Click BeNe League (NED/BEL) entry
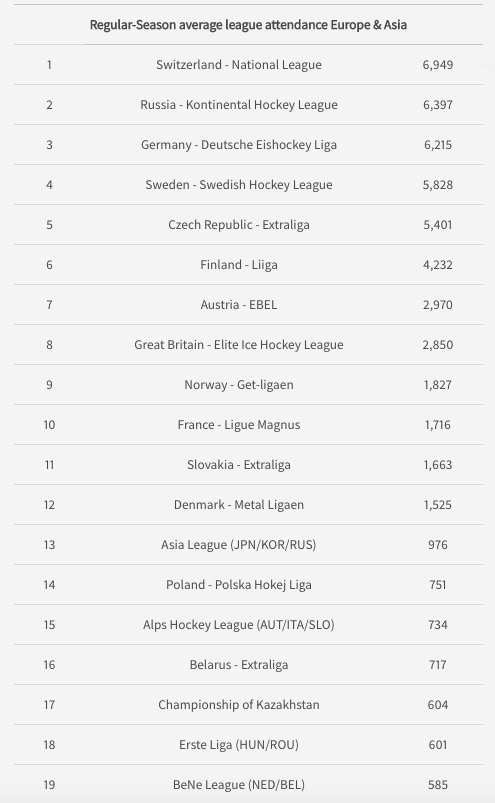 click(239, 785)
